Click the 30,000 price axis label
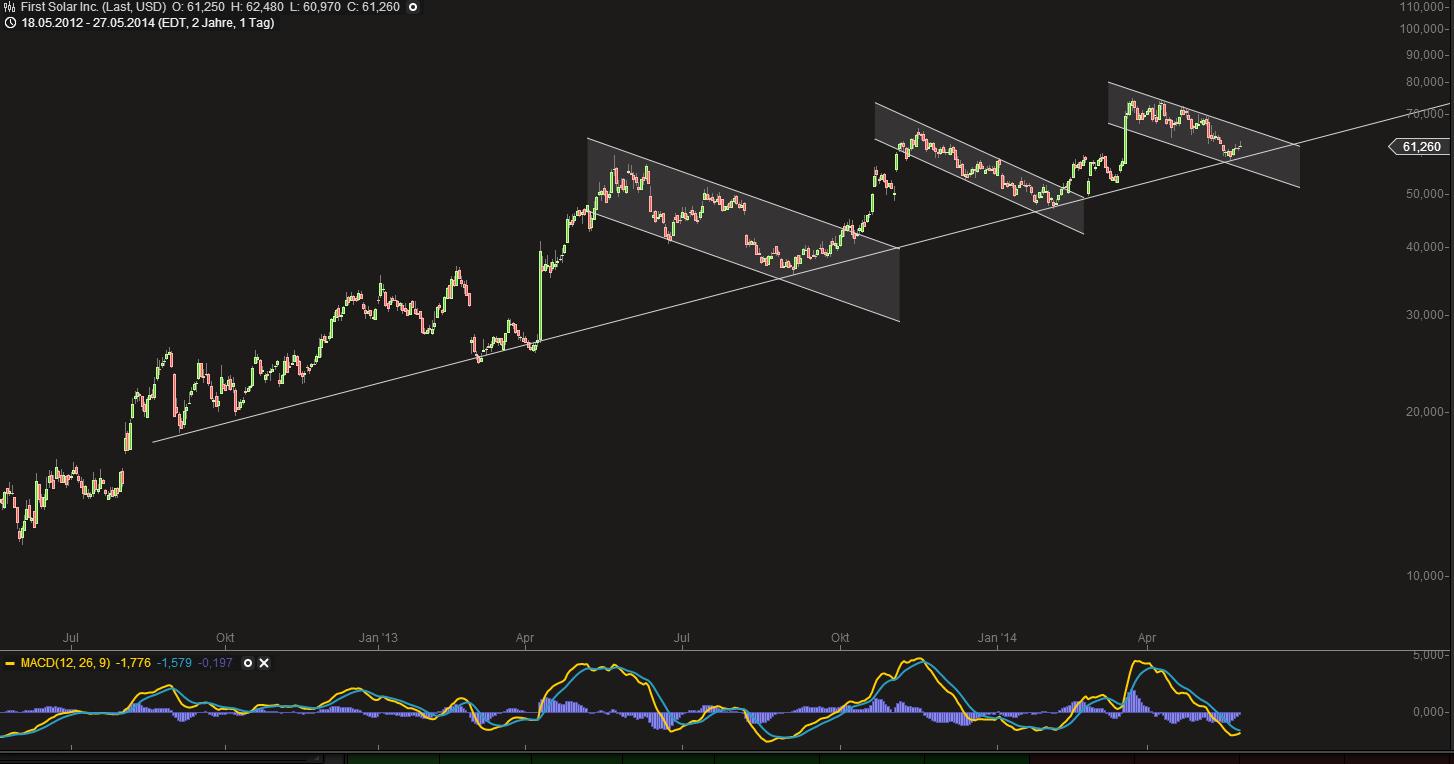1454x764 pixels. pos(1426,315)
